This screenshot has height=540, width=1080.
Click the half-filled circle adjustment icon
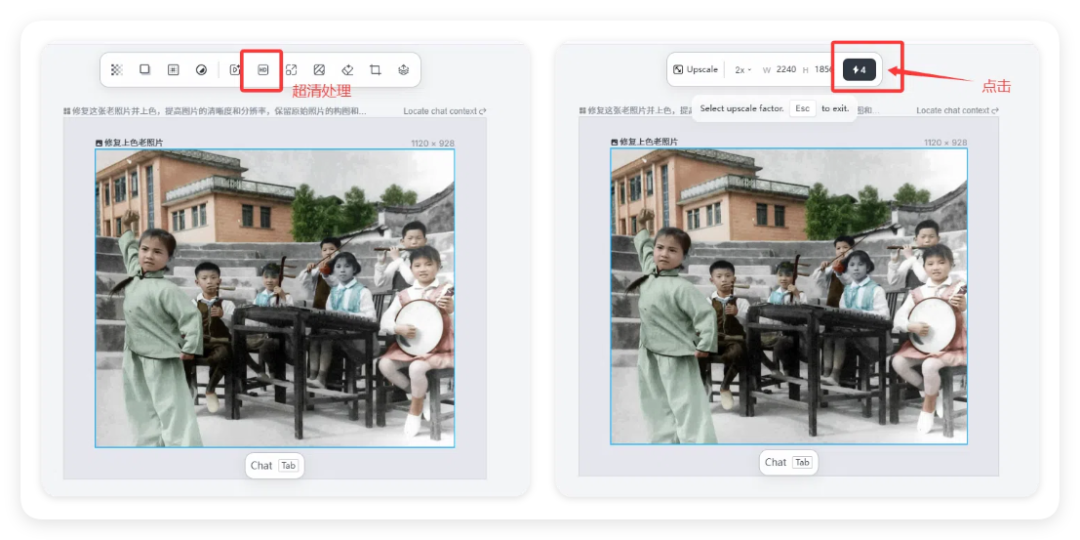(x=201, y=70)
